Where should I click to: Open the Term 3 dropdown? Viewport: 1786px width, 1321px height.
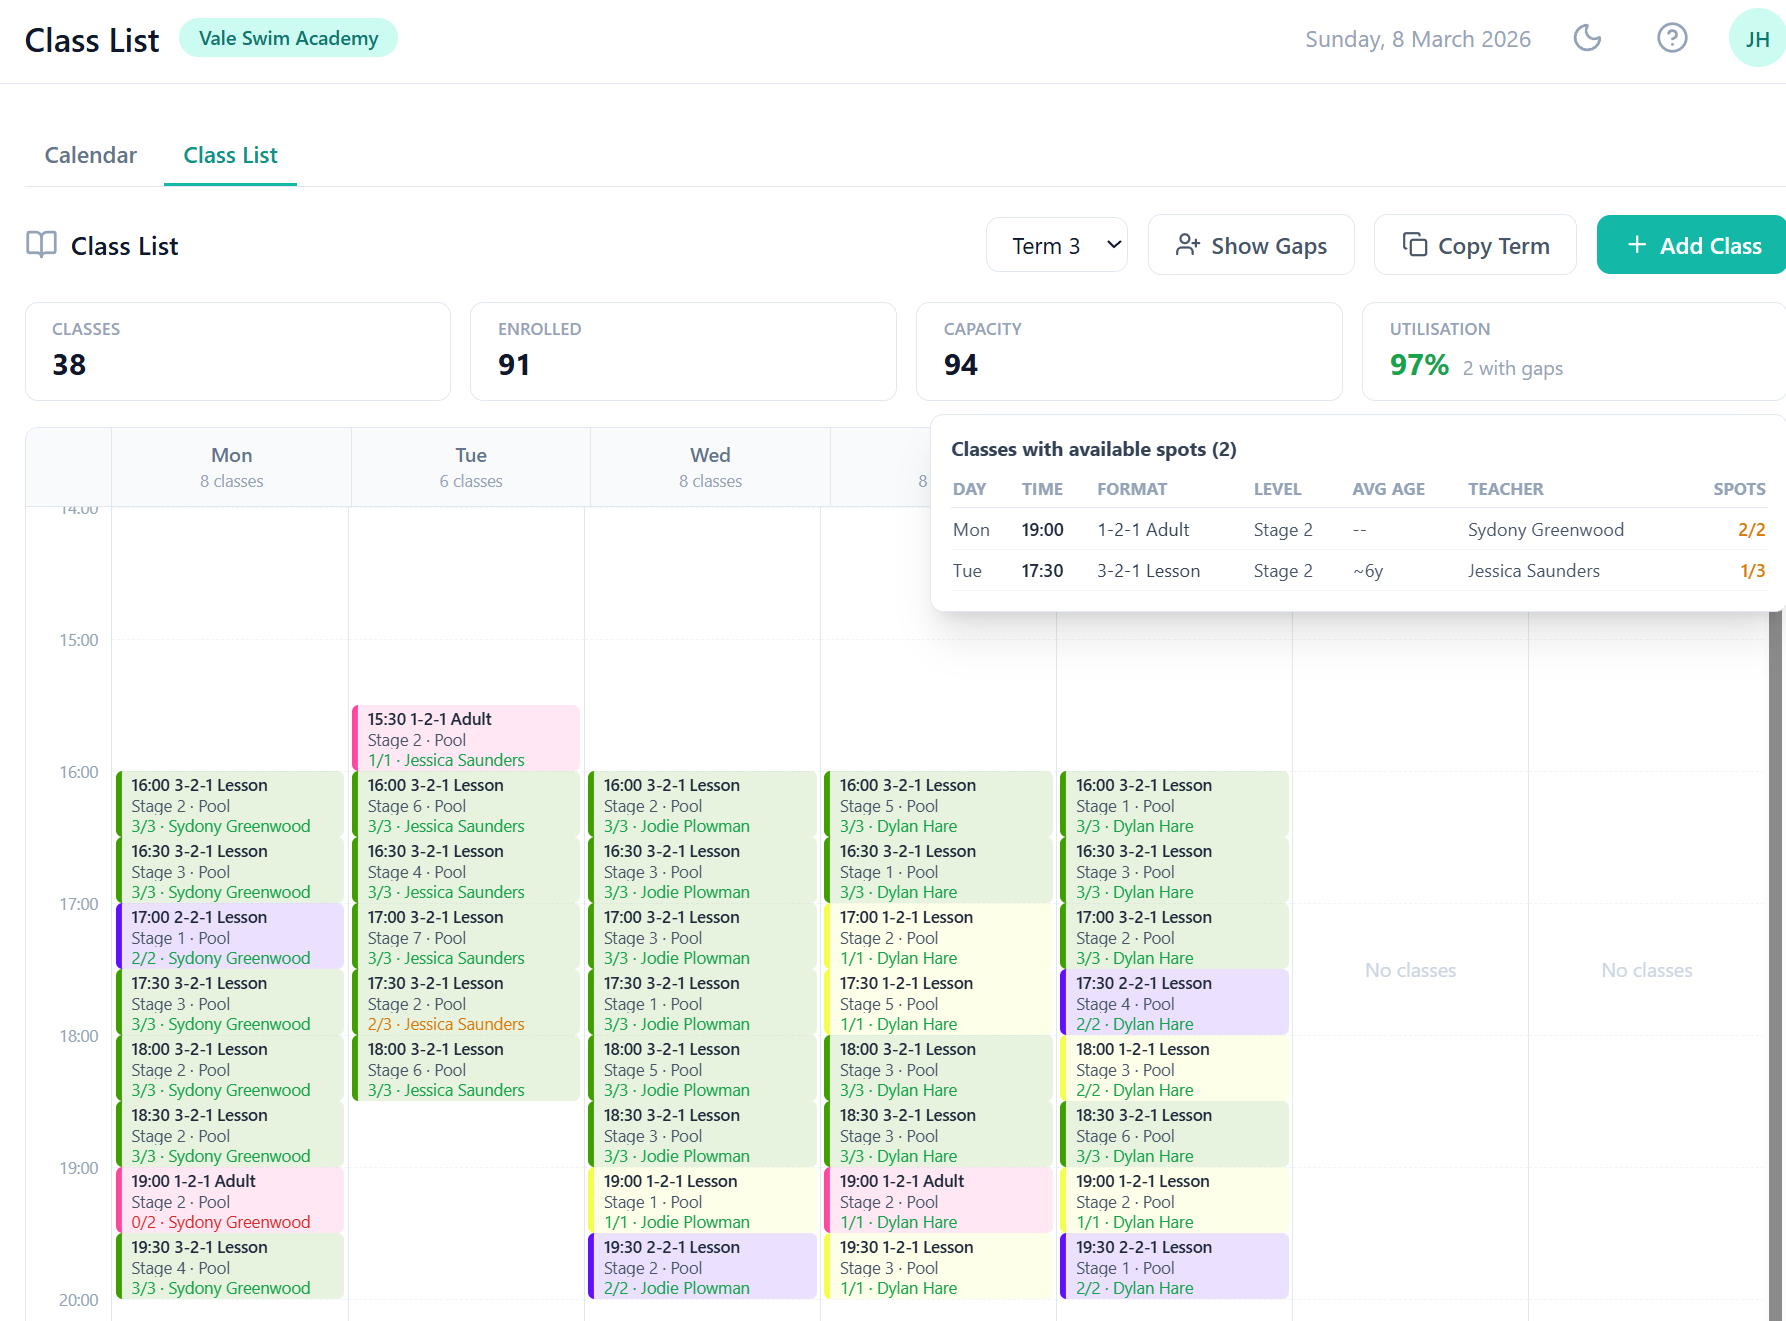(1056, 244)
